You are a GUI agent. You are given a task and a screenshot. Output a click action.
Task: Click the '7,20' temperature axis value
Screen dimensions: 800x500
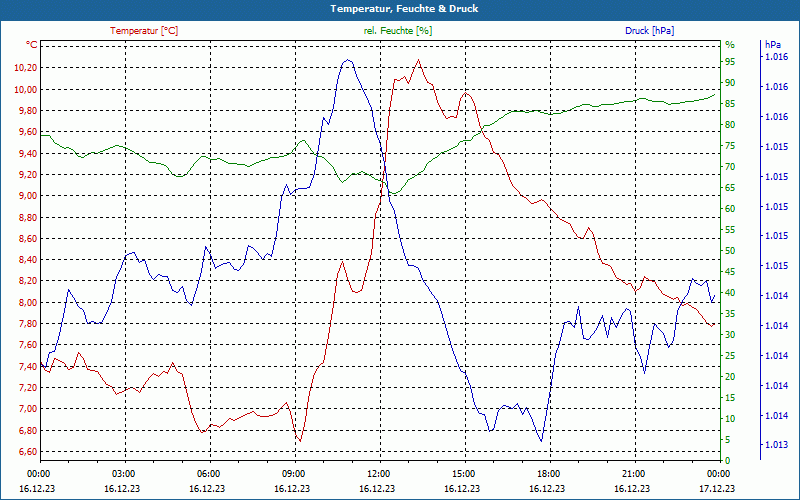click(x=28, y=387)
